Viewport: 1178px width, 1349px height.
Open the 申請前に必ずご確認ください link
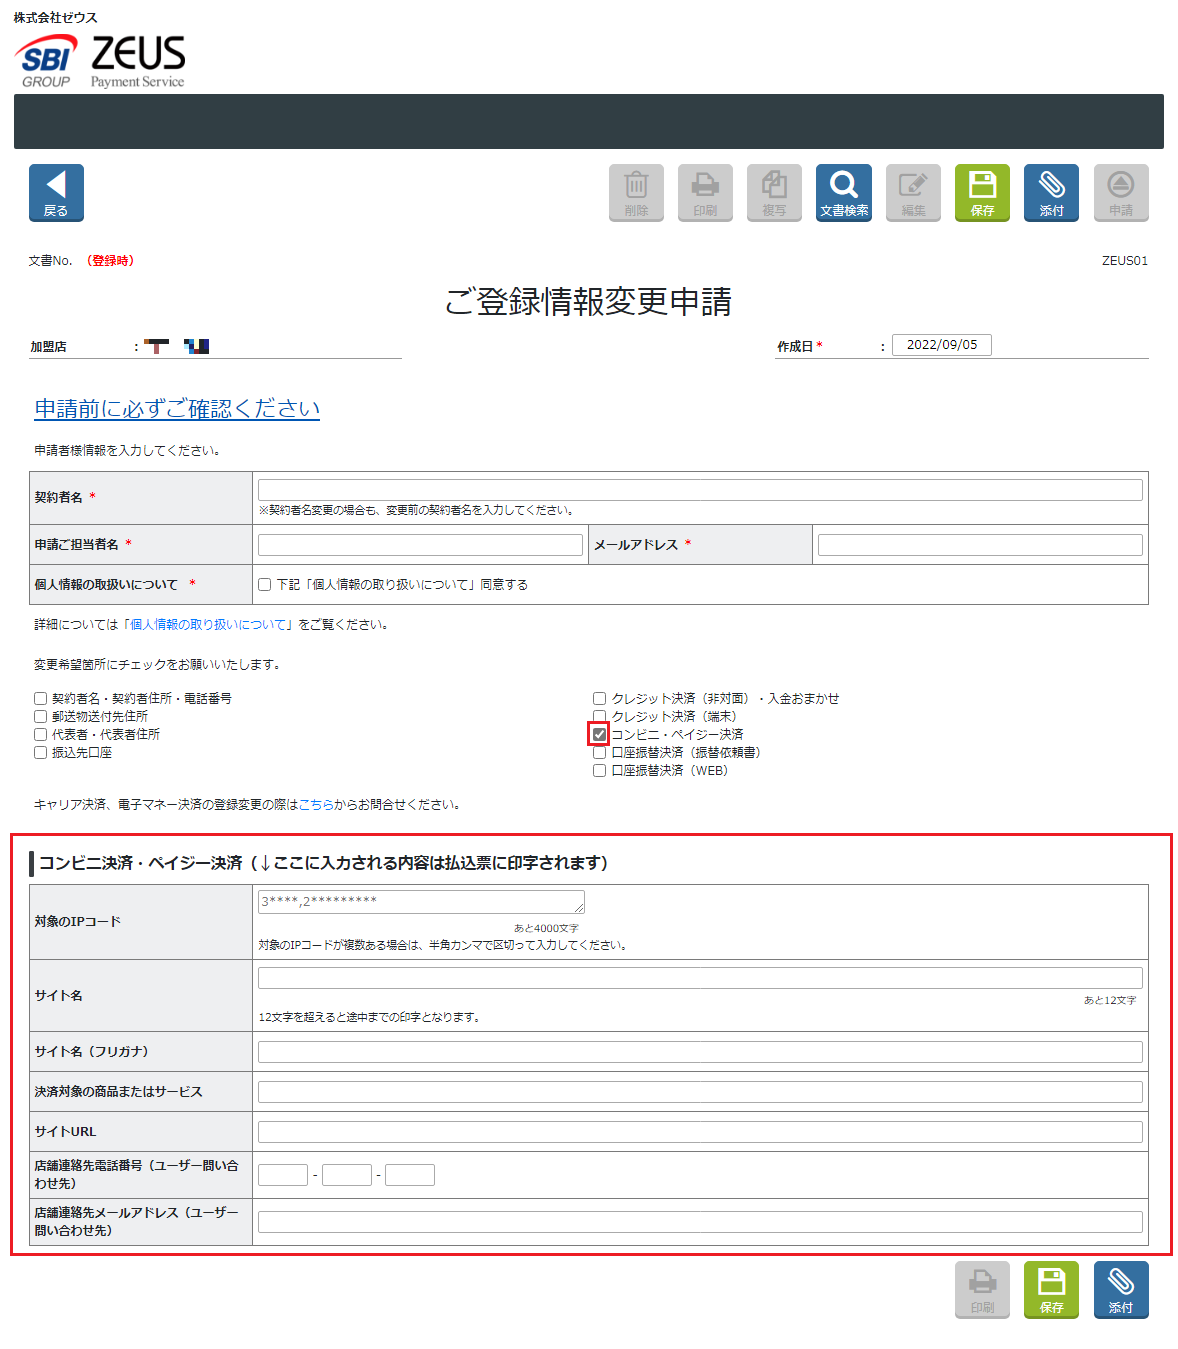pos(177,409)
